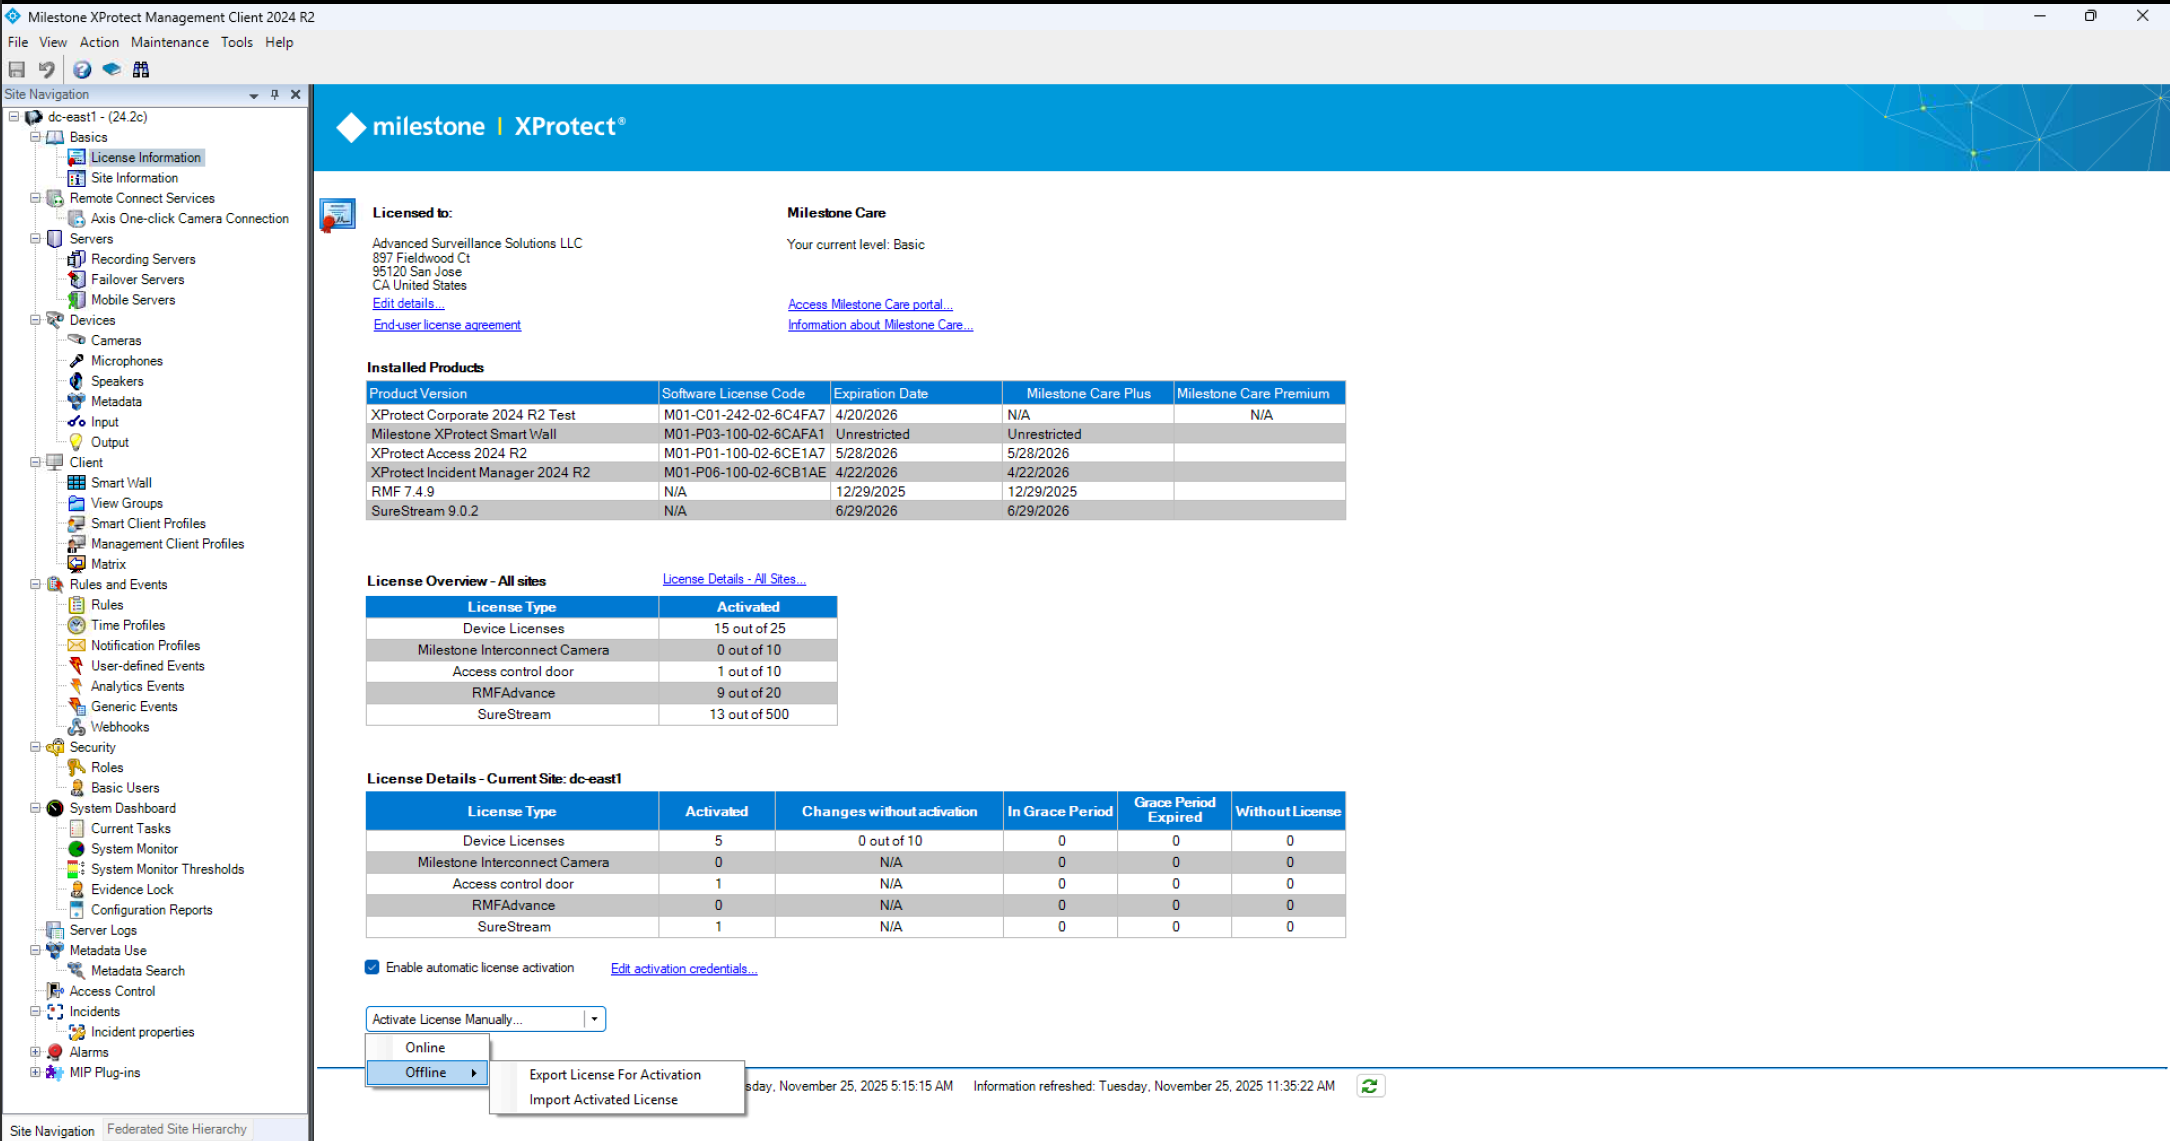Open Activate License Manually dropdown arrow
The image size is (2170, 1141).
pyautogui.click(x=594, y=1019)
